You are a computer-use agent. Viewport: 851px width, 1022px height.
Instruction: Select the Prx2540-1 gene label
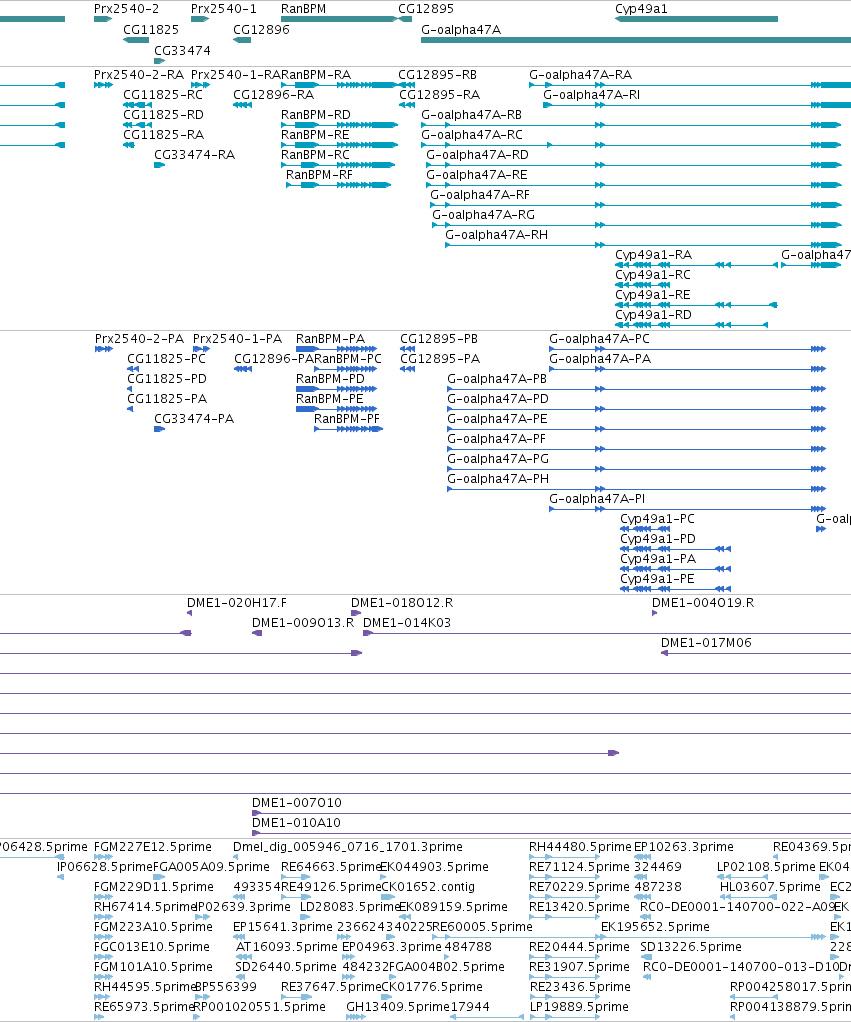(224, 9)
